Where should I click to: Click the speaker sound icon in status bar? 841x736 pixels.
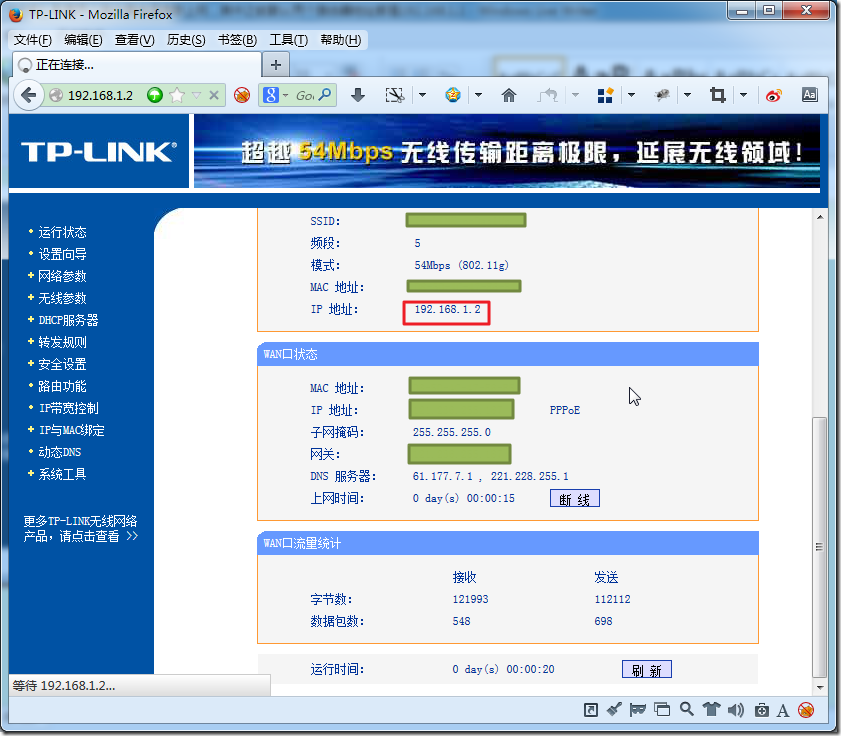[736, 710]
